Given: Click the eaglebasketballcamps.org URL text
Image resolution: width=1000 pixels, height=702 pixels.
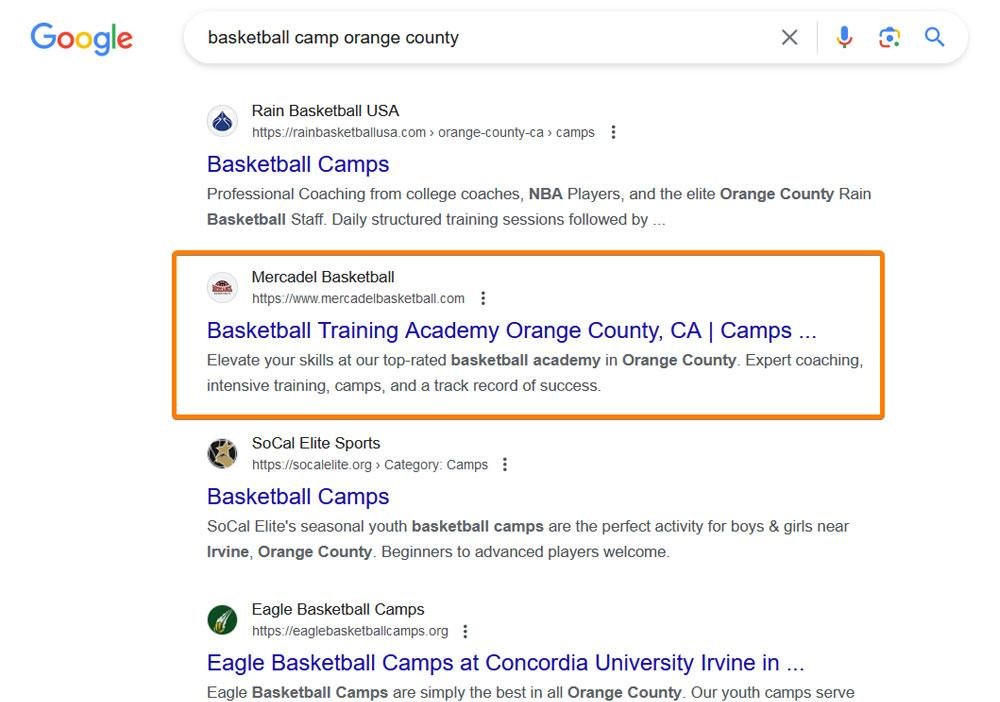Looking at the screenshot, I should (x=350, y=631).
